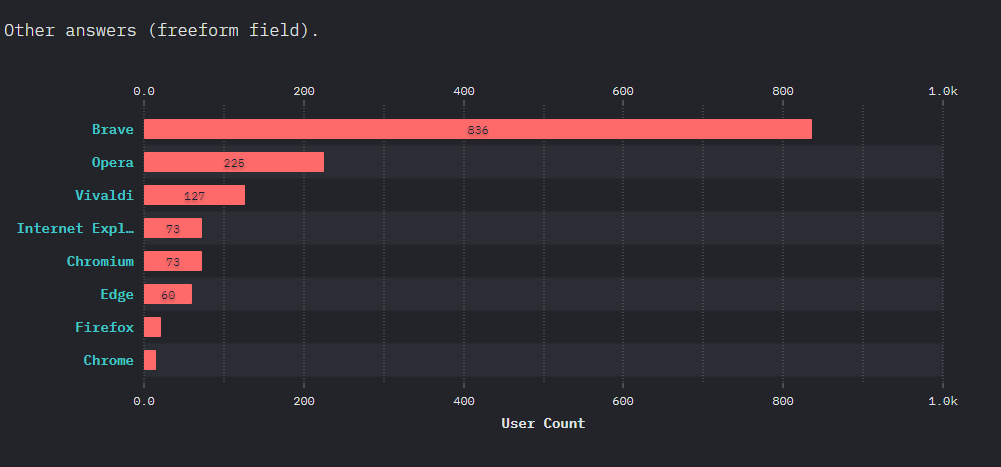
Task: Click the Vivaldi bar showing 127
Action: tap(195, 195)
